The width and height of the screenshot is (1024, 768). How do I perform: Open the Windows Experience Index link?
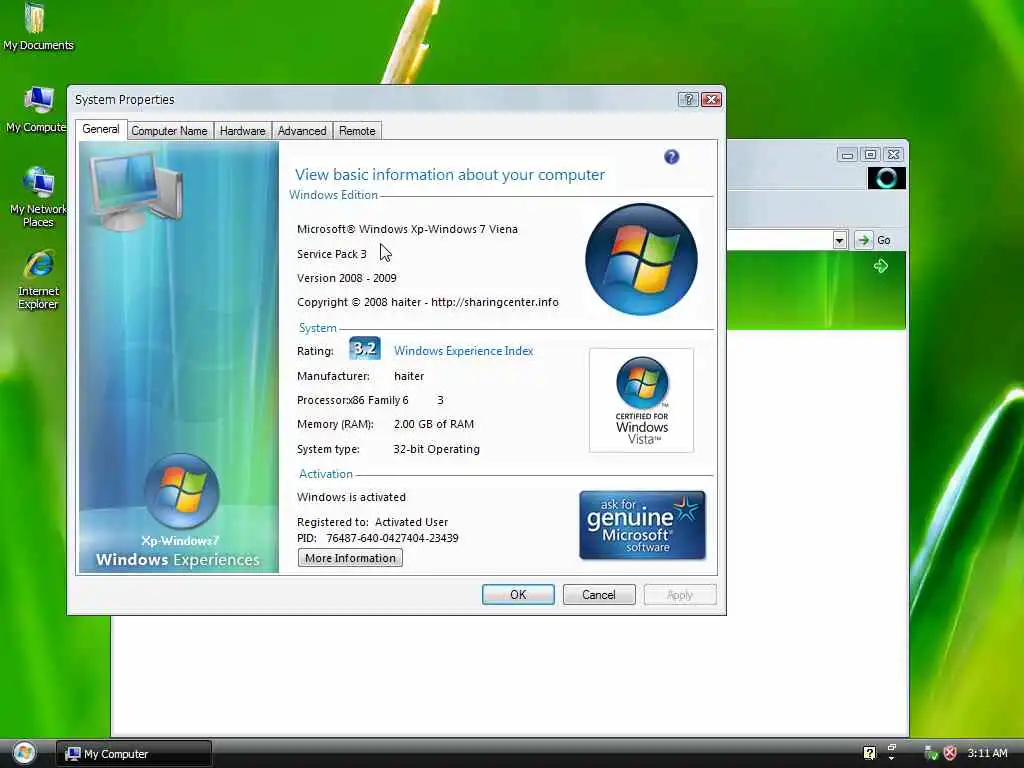click(x=464, y=351)
